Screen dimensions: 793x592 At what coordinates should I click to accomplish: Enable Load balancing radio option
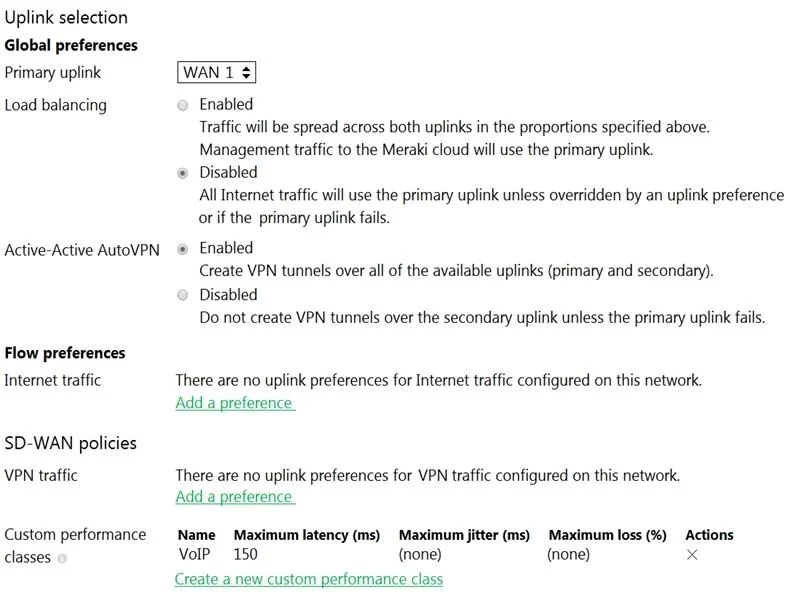tap(183, 105)
